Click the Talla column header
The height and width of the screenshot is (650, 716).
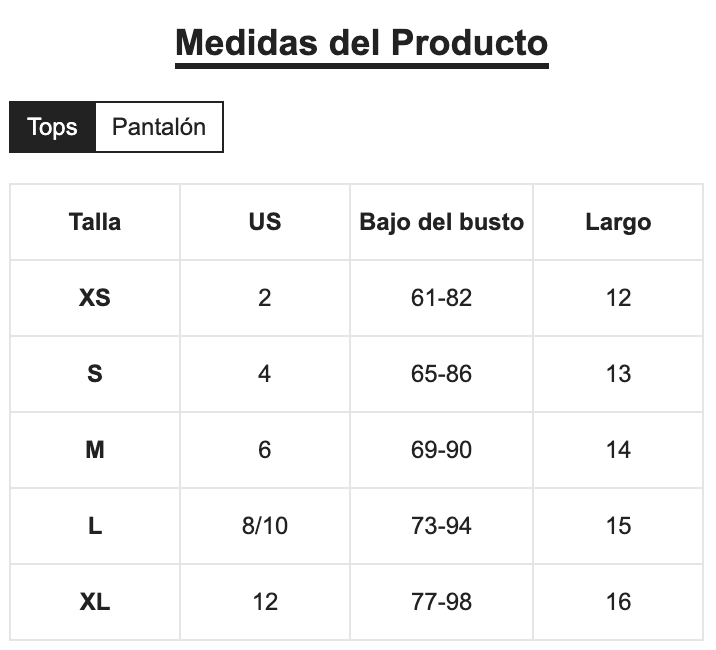95,222
